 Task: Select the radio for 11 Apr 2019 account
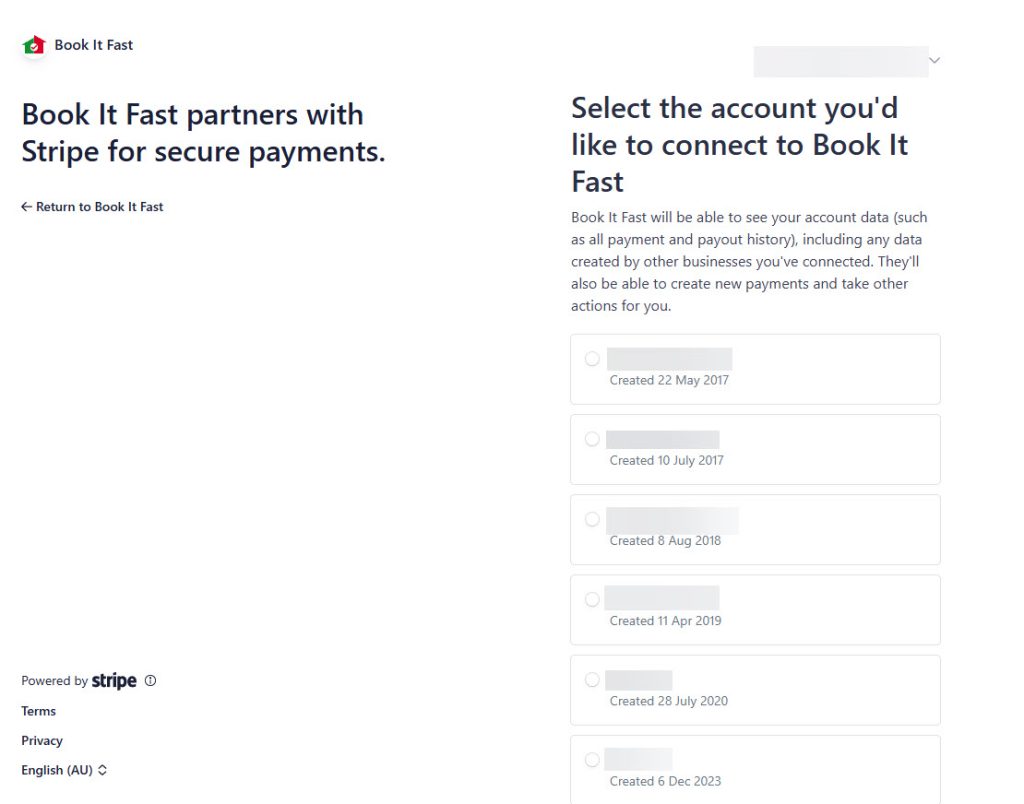point(592,599)
